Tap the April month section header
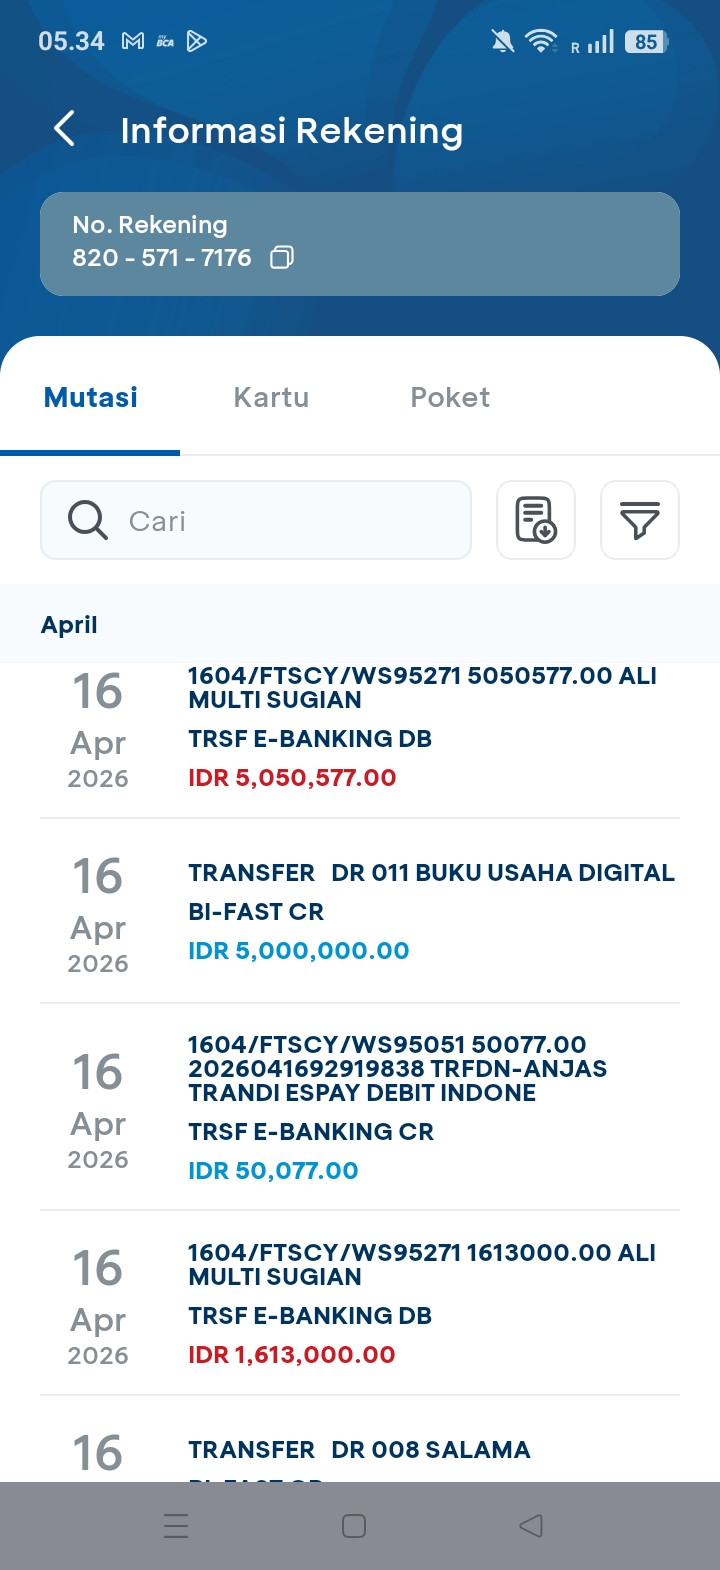 (x=70, y=625)
